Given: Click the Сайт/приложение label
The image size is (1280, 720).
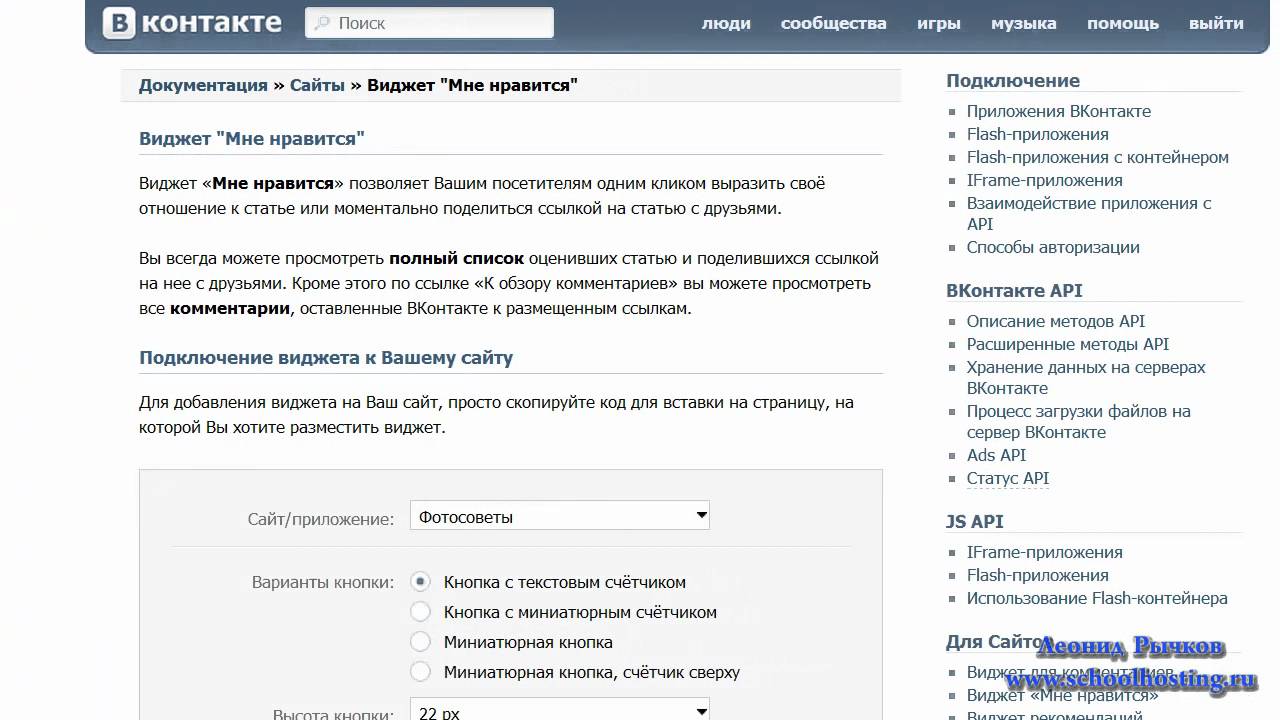Looking at the screenshot, I should coord(321,519).
